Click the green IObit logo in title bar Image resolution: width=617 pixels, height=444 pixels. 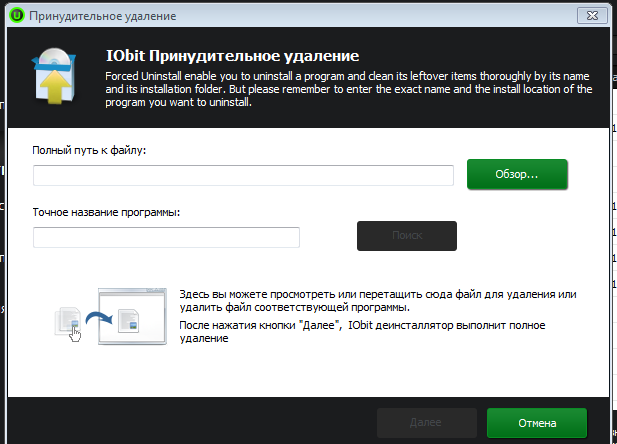coord(17,16)
